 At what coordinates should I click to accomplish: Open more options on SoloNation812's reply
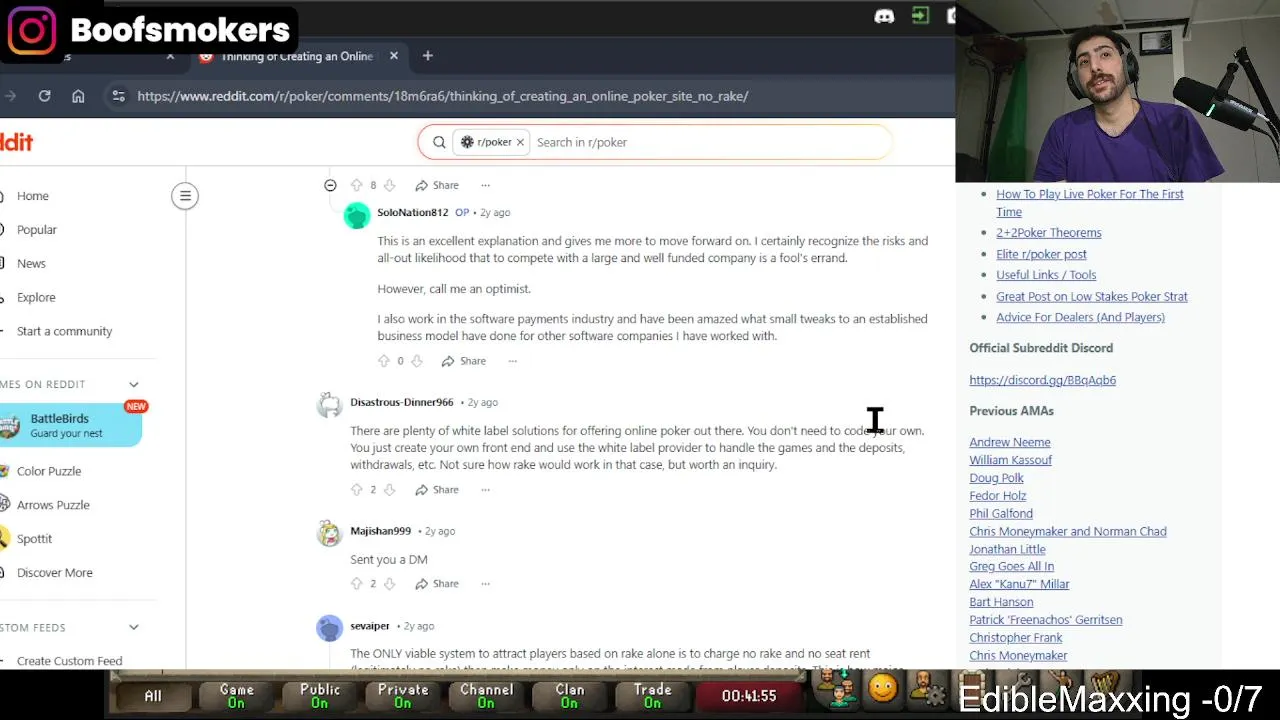tap(512, 361)
